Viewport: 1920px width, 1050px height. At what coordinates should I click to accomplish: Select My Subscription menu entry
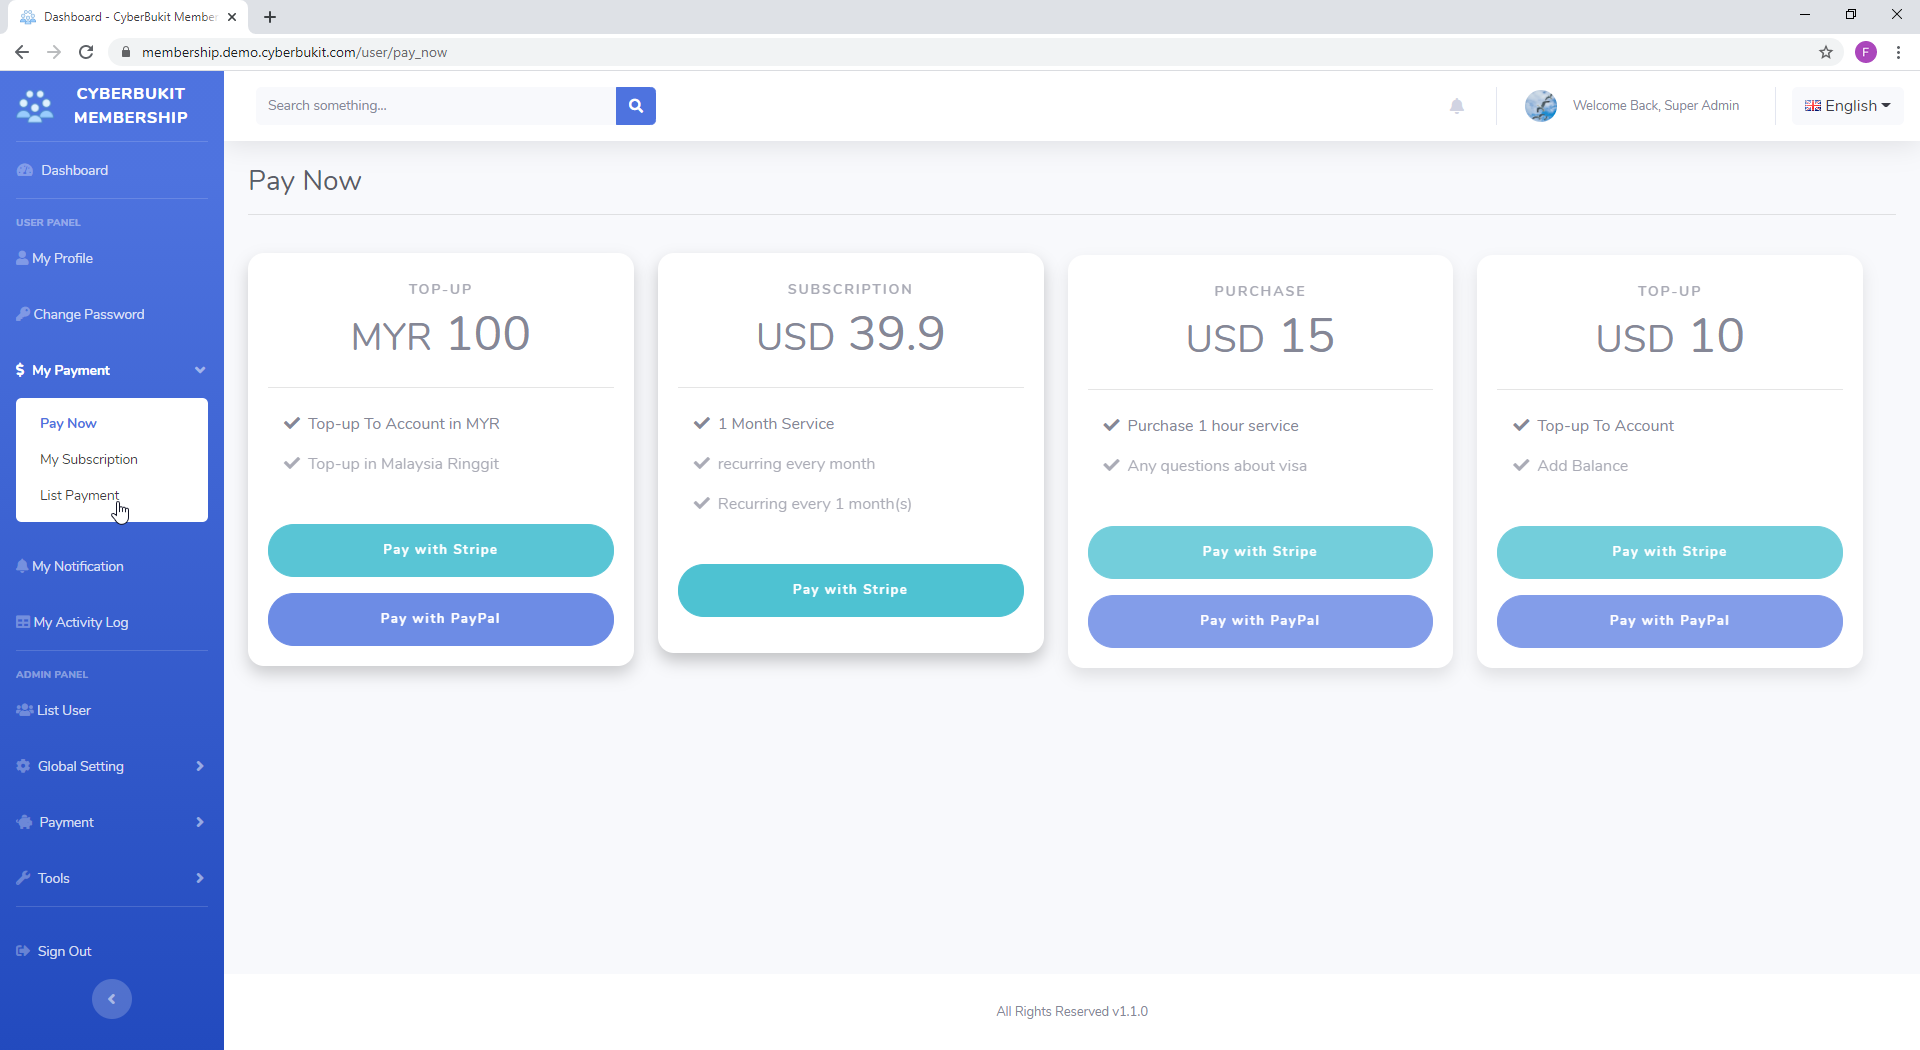(x=89, y=459)
